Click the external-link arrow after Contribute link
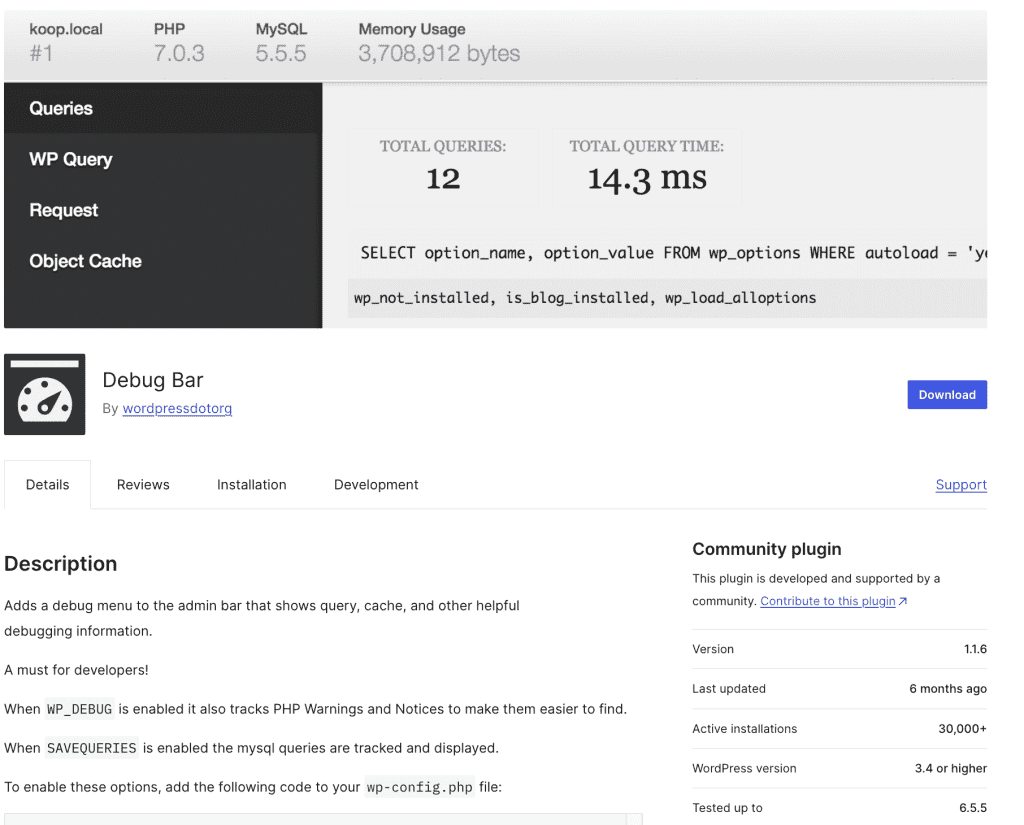This screenshot has width=1024, height=825. pyautogui.click(x=903, y=601)
